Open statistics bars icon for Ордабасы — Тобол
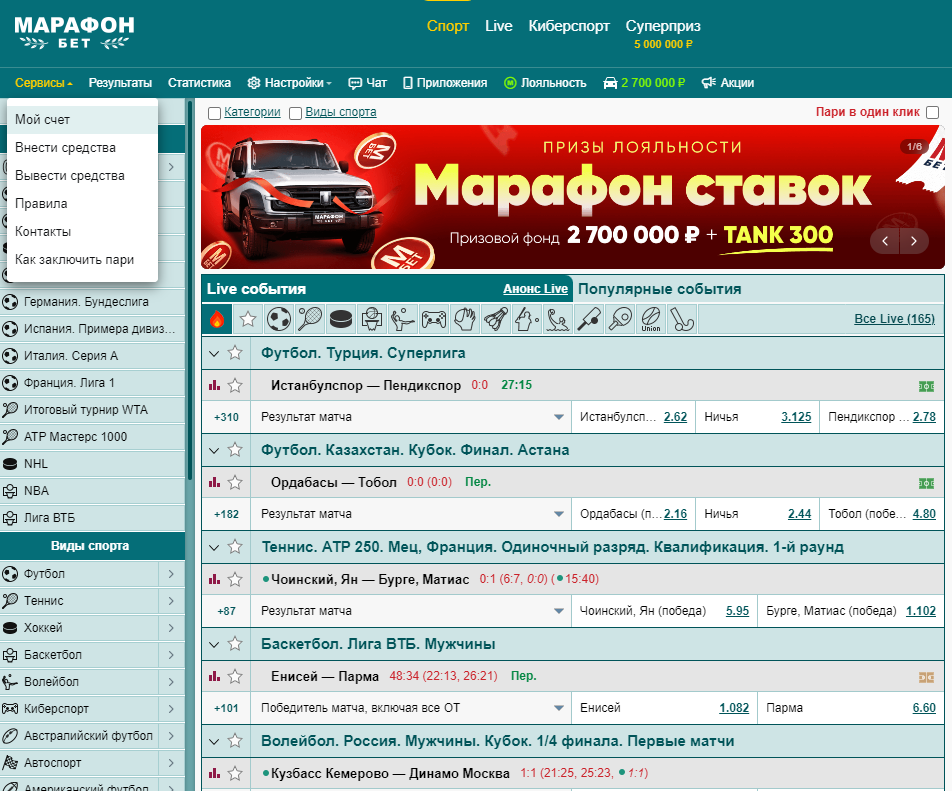The height and width of the screenshot is (791, 952). pyautogui.click(x=214, y=483)
